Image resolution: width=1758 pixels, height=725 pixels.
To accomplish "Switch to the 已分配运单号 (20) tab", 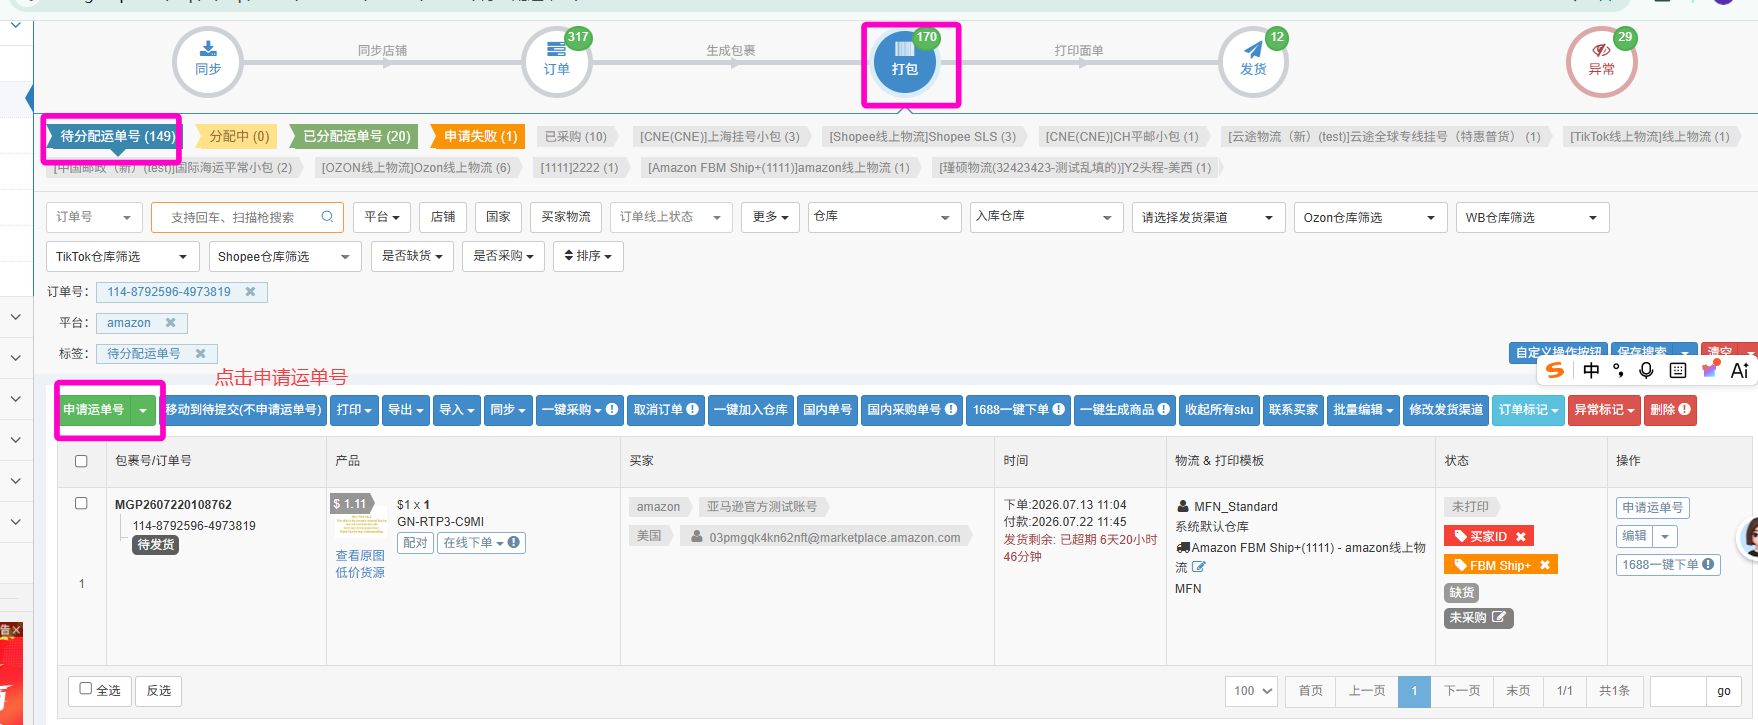I will tap(356, 136).
